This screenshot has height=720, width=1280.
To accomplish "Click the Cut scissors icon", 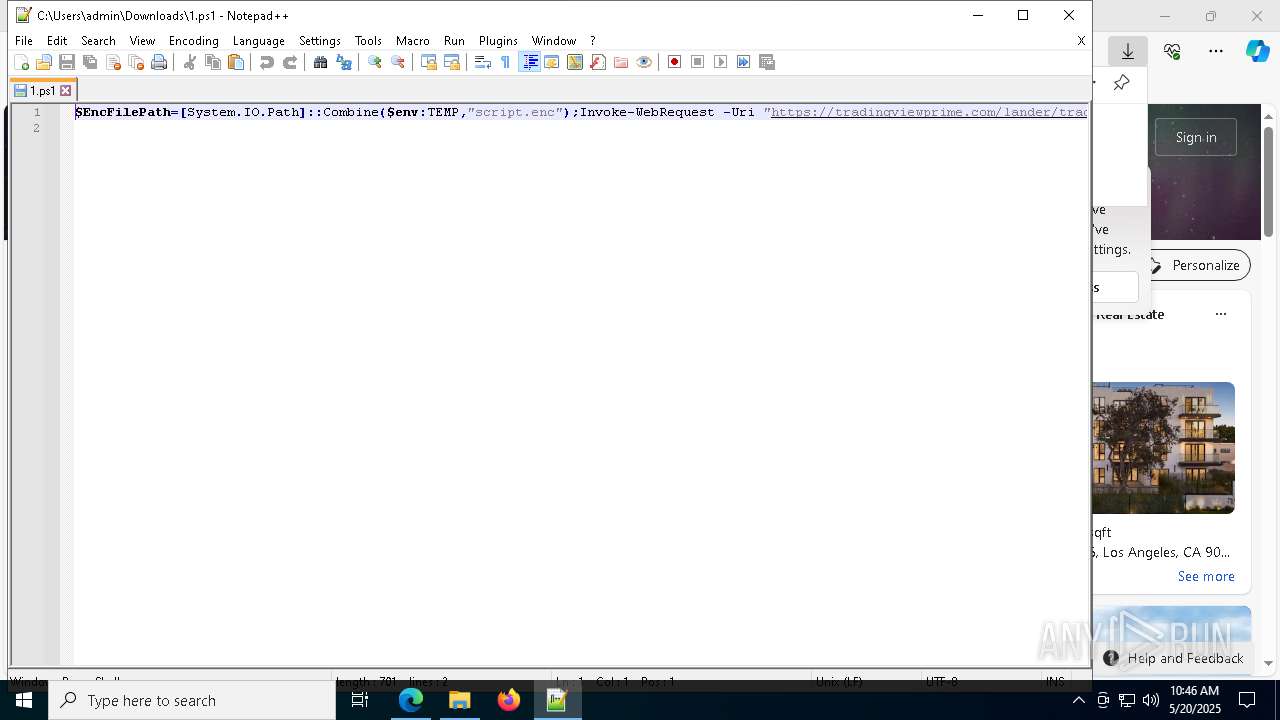I will click(189, 62).
